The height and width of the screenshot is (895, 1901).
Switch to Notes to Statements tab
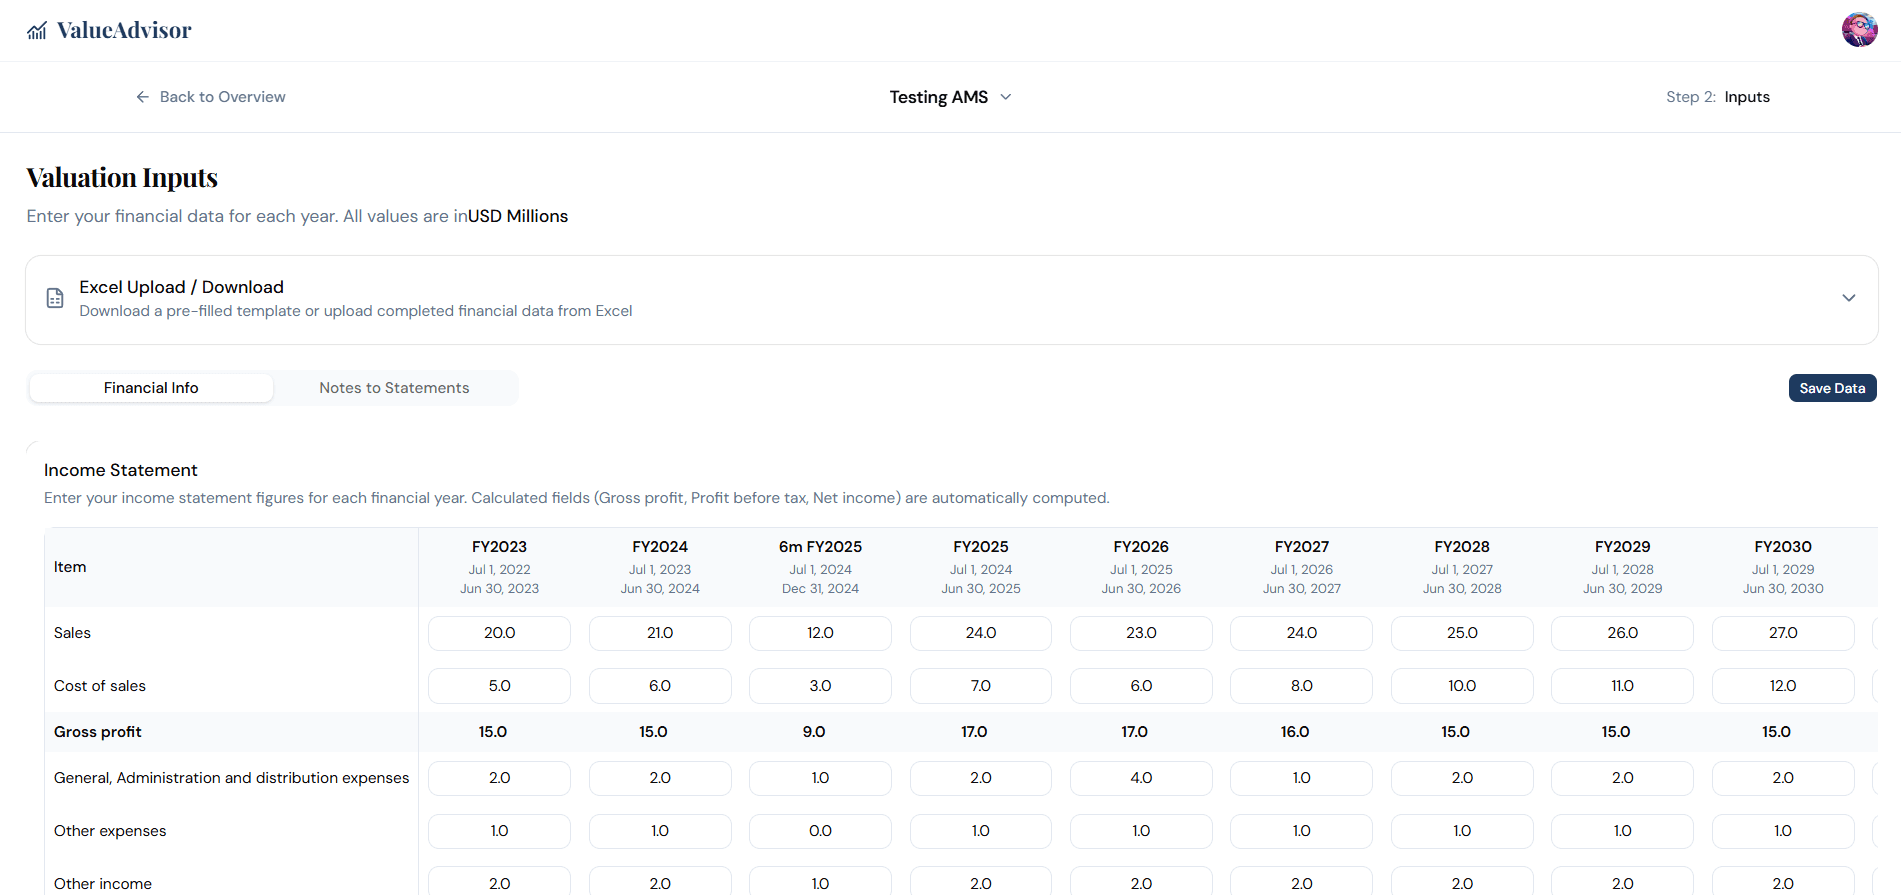pos(394,388)
